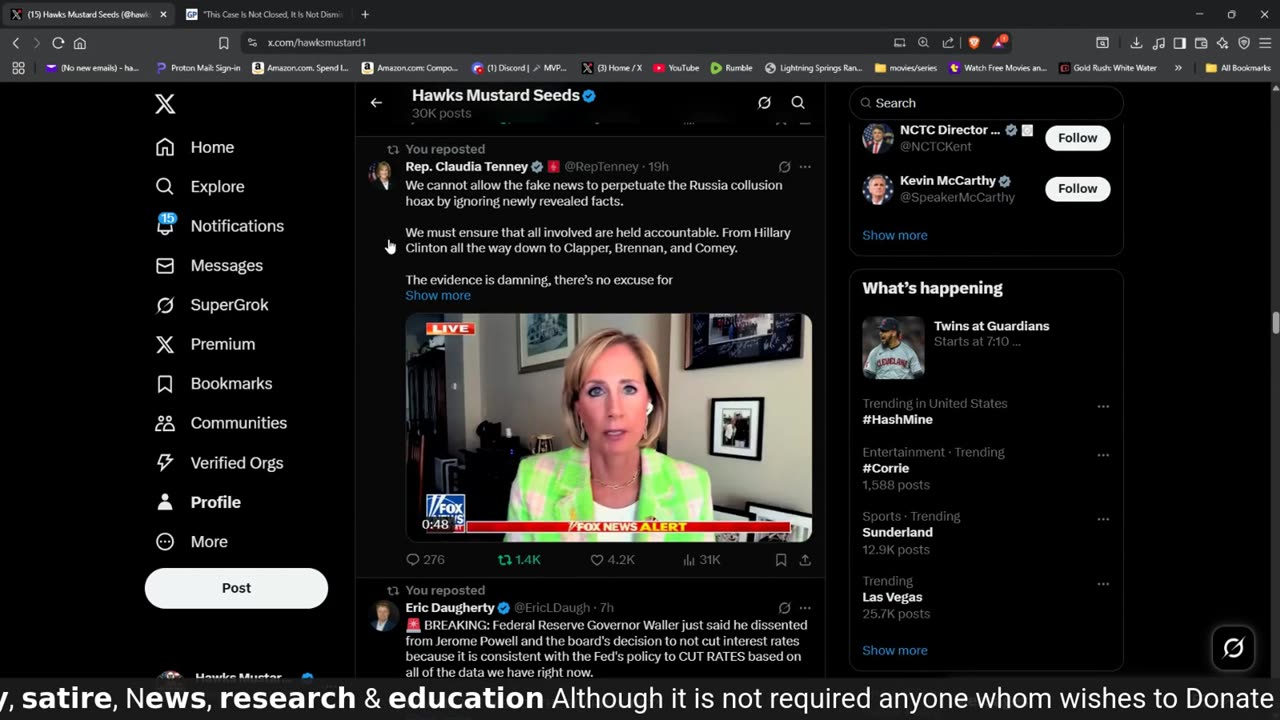Reload the current page
Image resolution: width=1280 pixels, height=720 pixels.
[58, 43]
